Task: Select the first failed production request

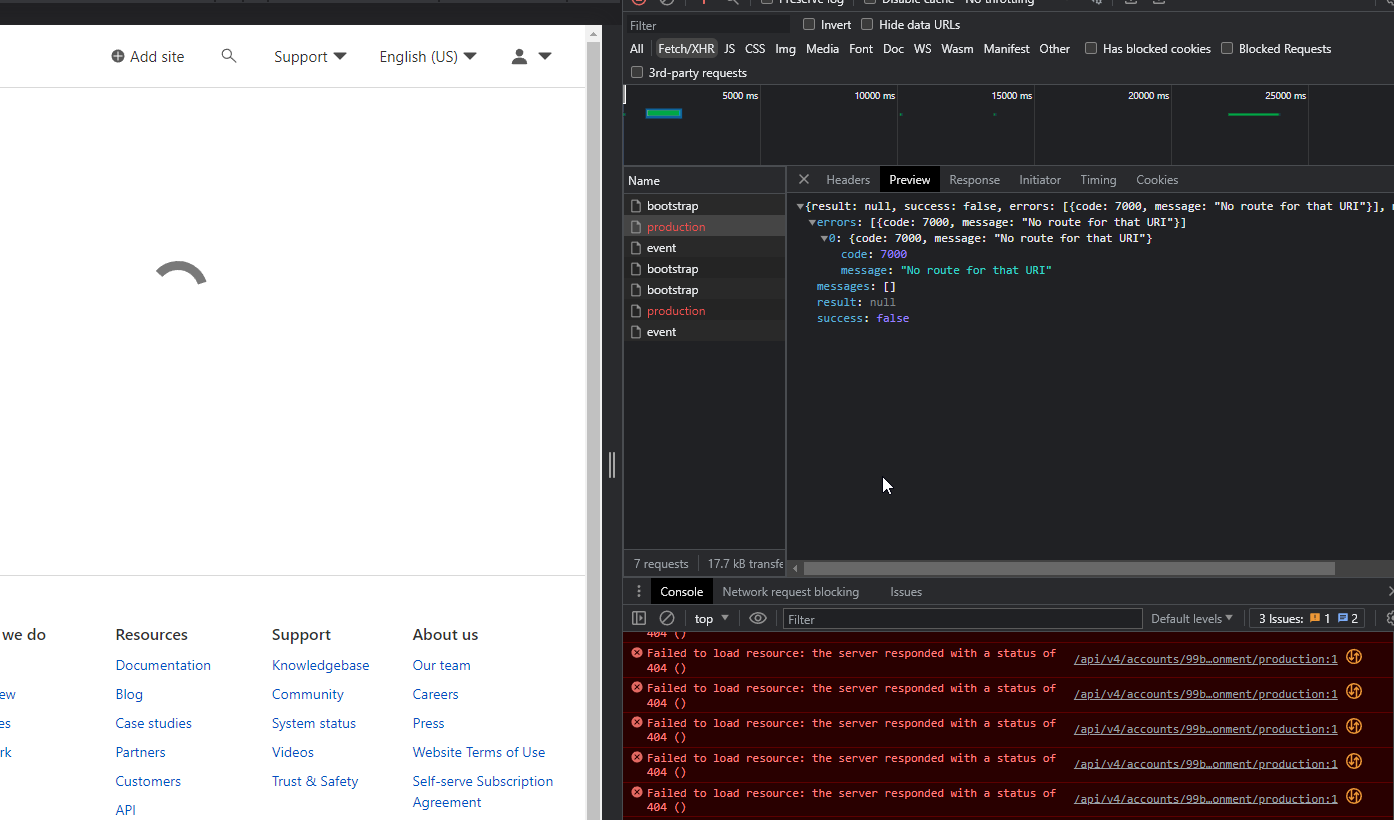Action: tap(676, 227)
